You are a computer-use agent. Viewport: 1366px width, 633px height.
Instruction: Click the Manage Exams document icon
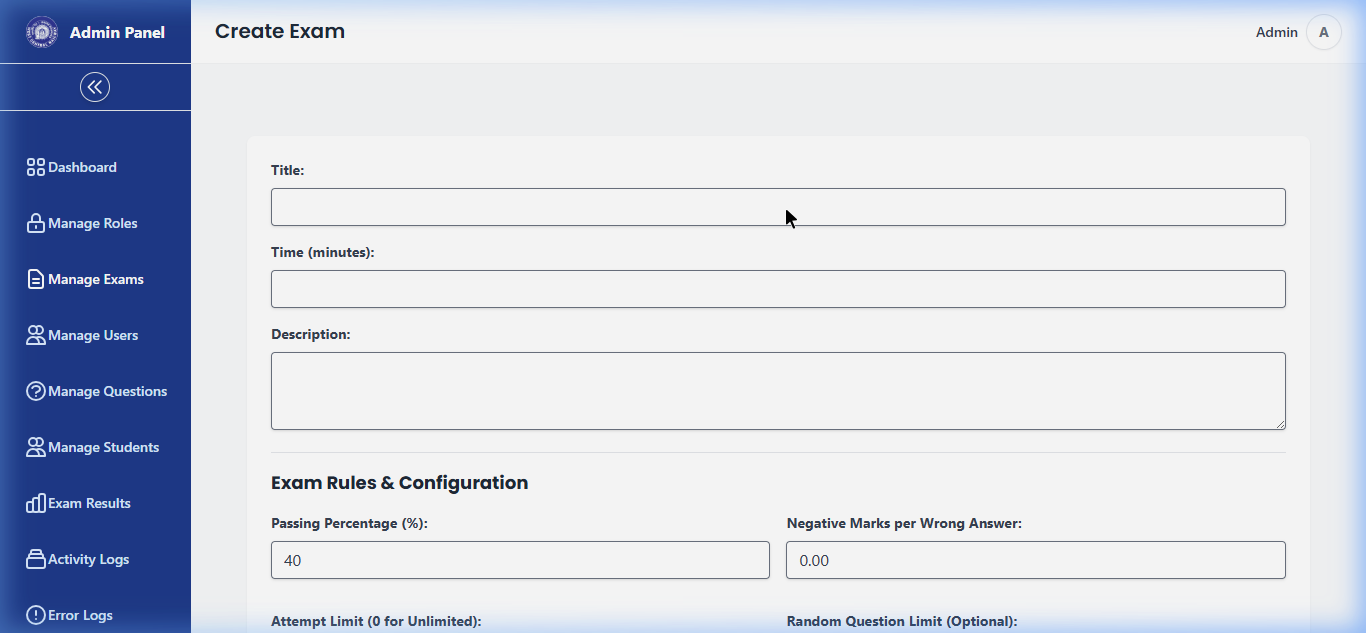click(x=36, y=279)
